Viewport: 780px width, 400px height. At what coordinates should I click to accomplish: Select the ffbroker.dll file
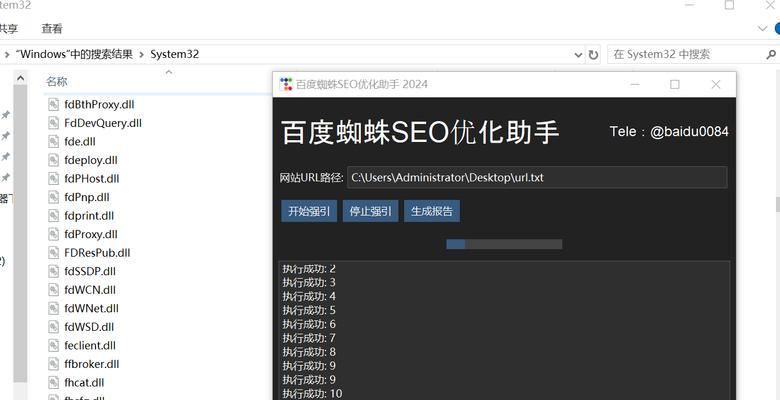click(x=92, y=364)
